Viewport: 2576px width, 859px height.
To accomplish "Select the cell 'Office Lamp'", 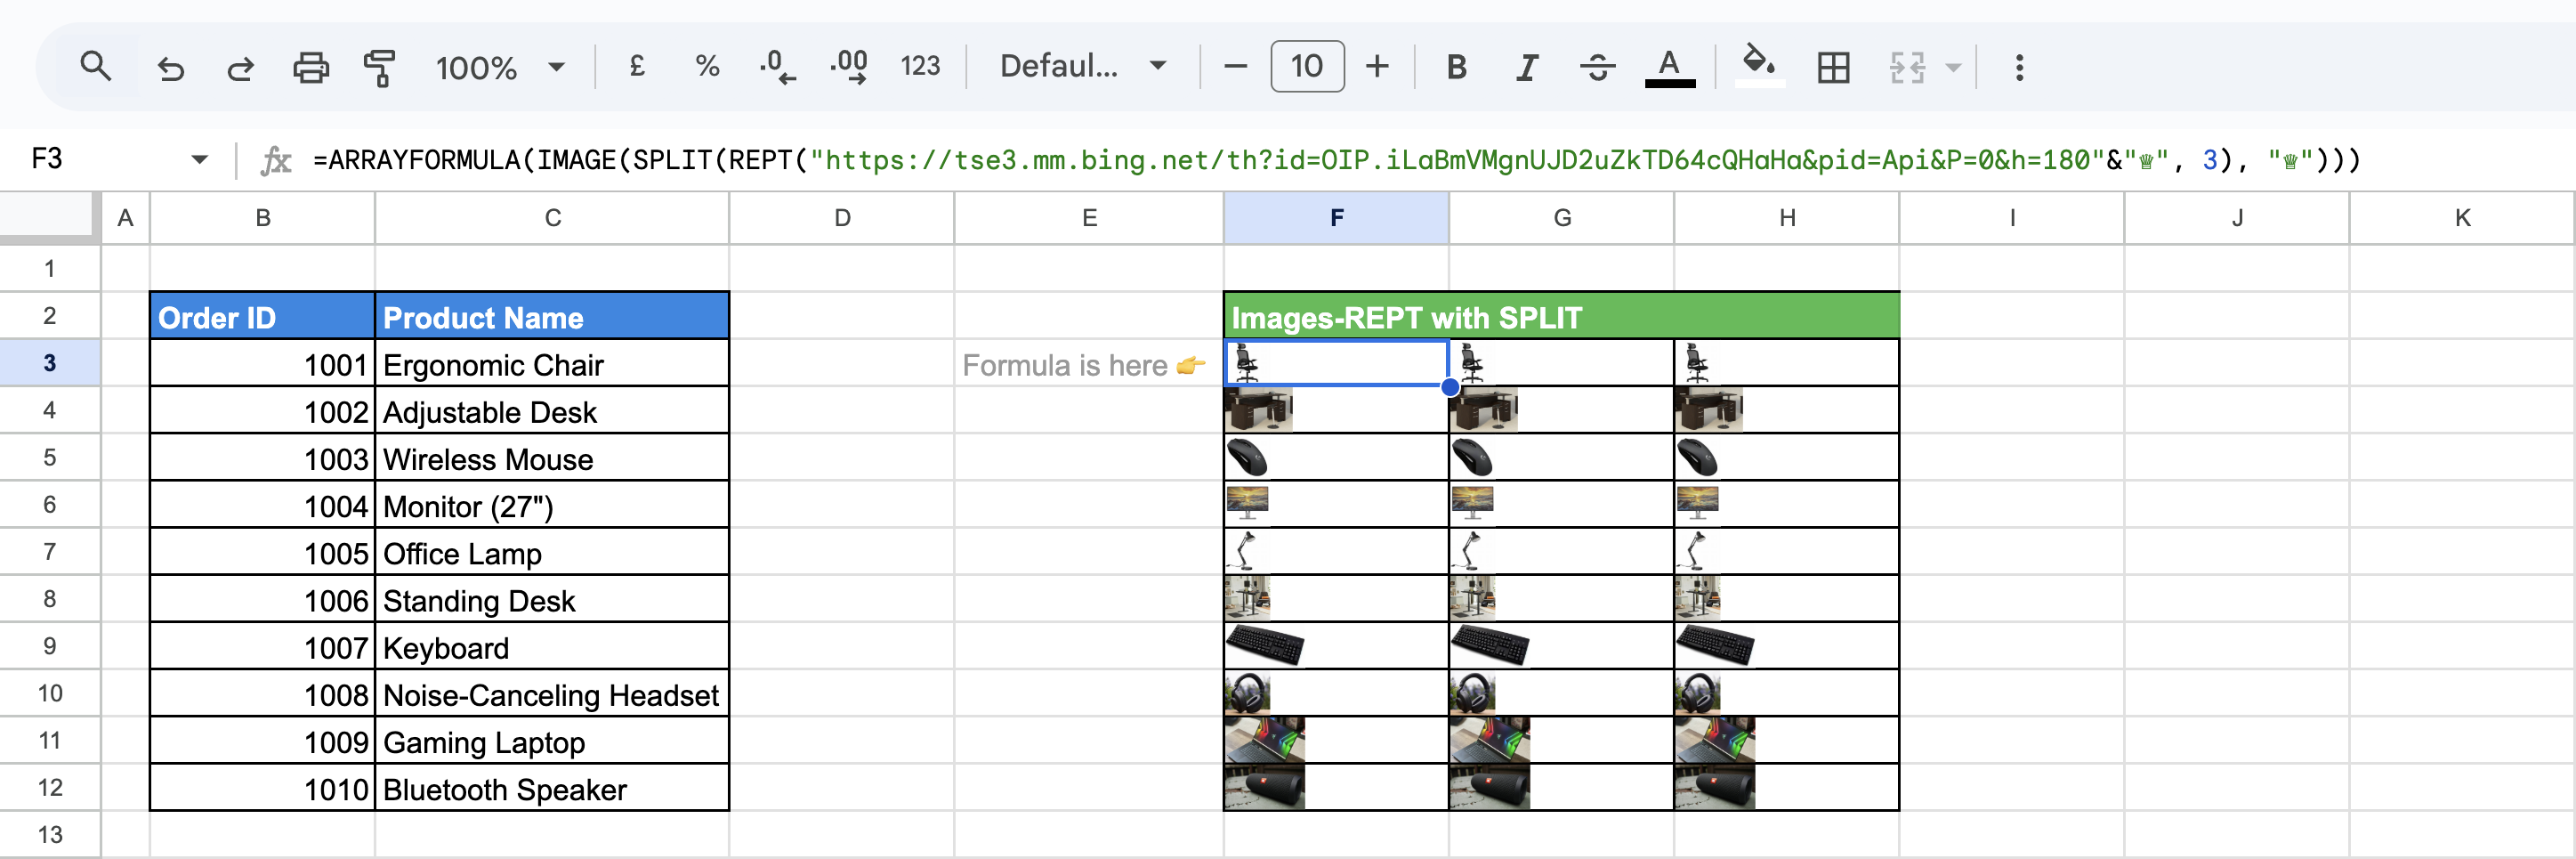I will tap(552, 553).
